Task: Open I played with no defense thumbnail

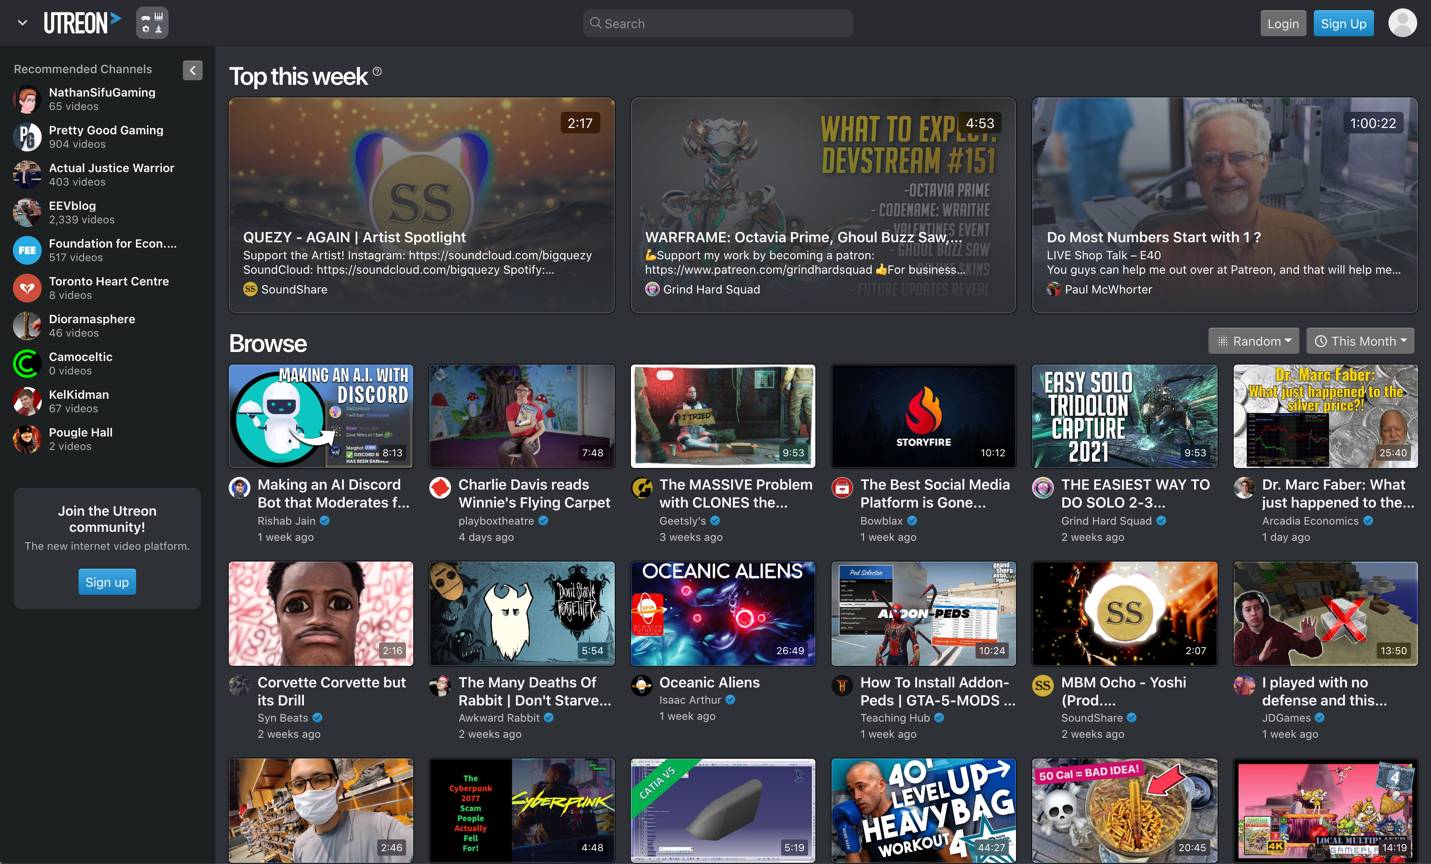Action: pyautogui.click(x=1326, y=614)
